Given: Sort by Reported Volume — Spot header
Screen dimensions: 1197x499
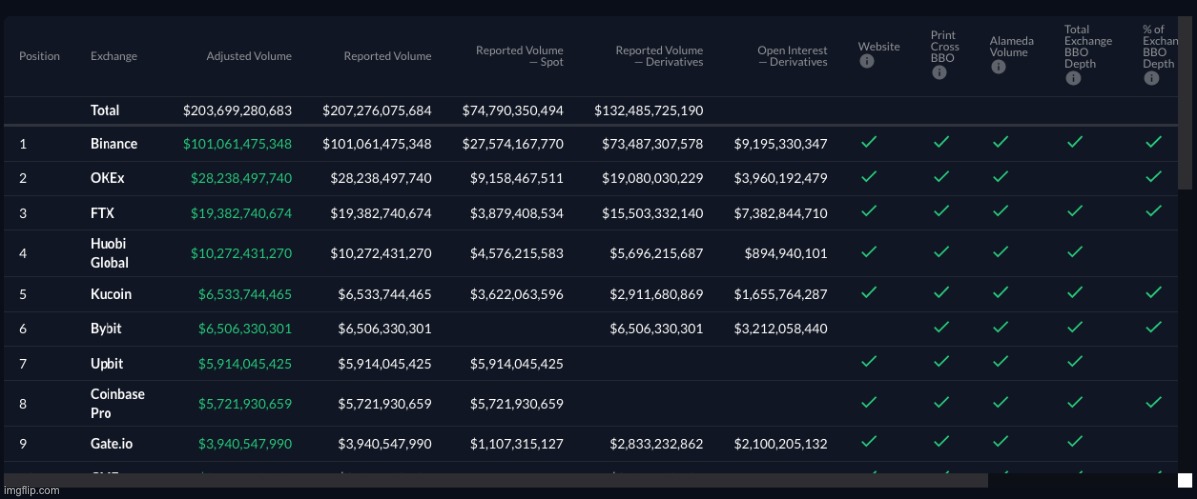Looking at the screenshot, I should point(519,56).
